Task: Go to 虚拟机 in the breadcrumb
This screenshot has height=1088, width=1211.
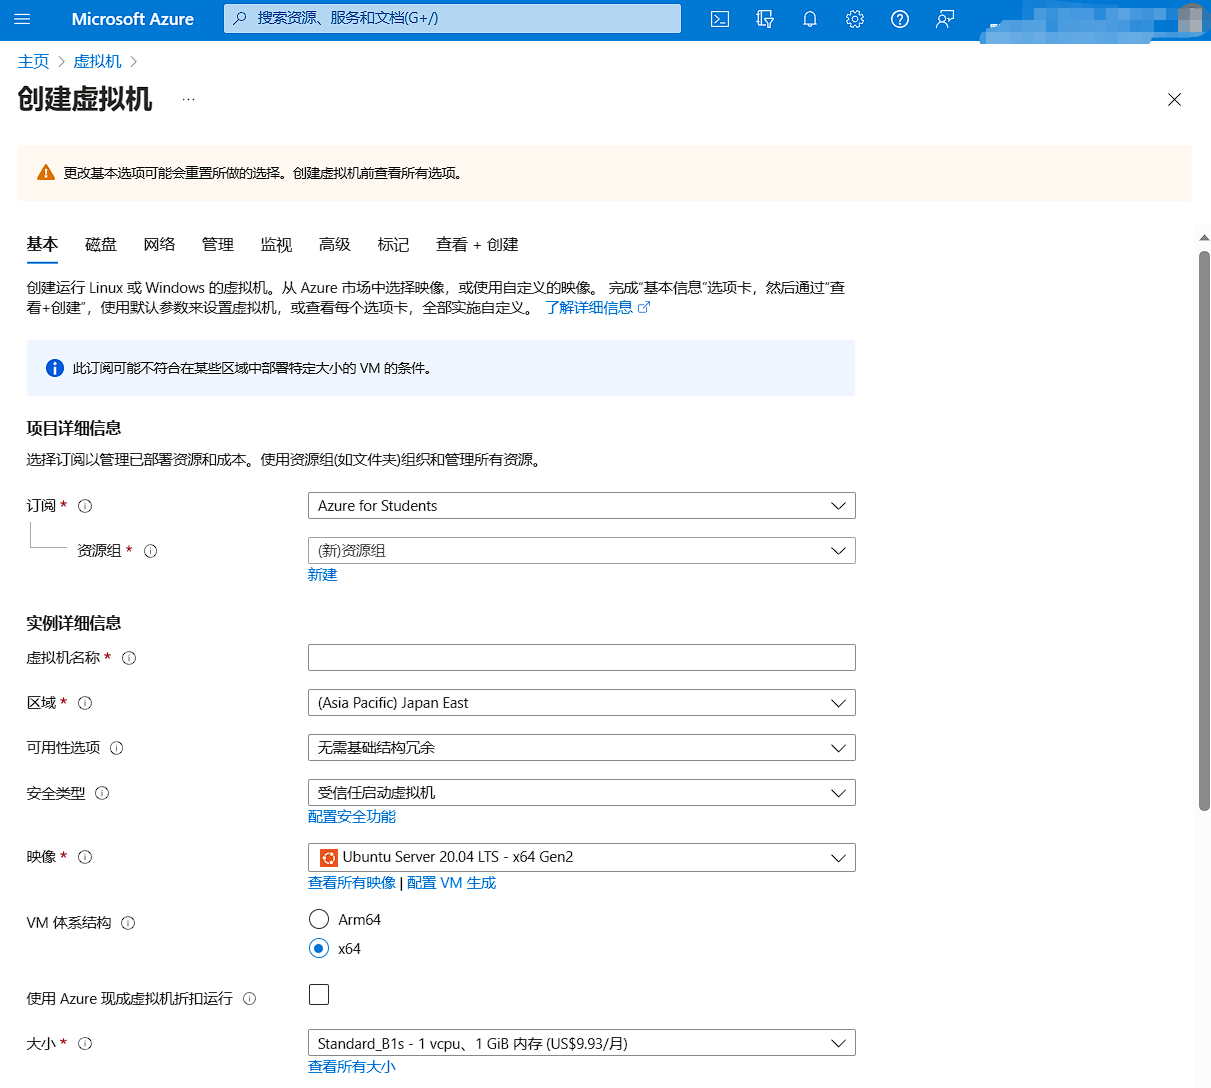Action: point(97,61)
